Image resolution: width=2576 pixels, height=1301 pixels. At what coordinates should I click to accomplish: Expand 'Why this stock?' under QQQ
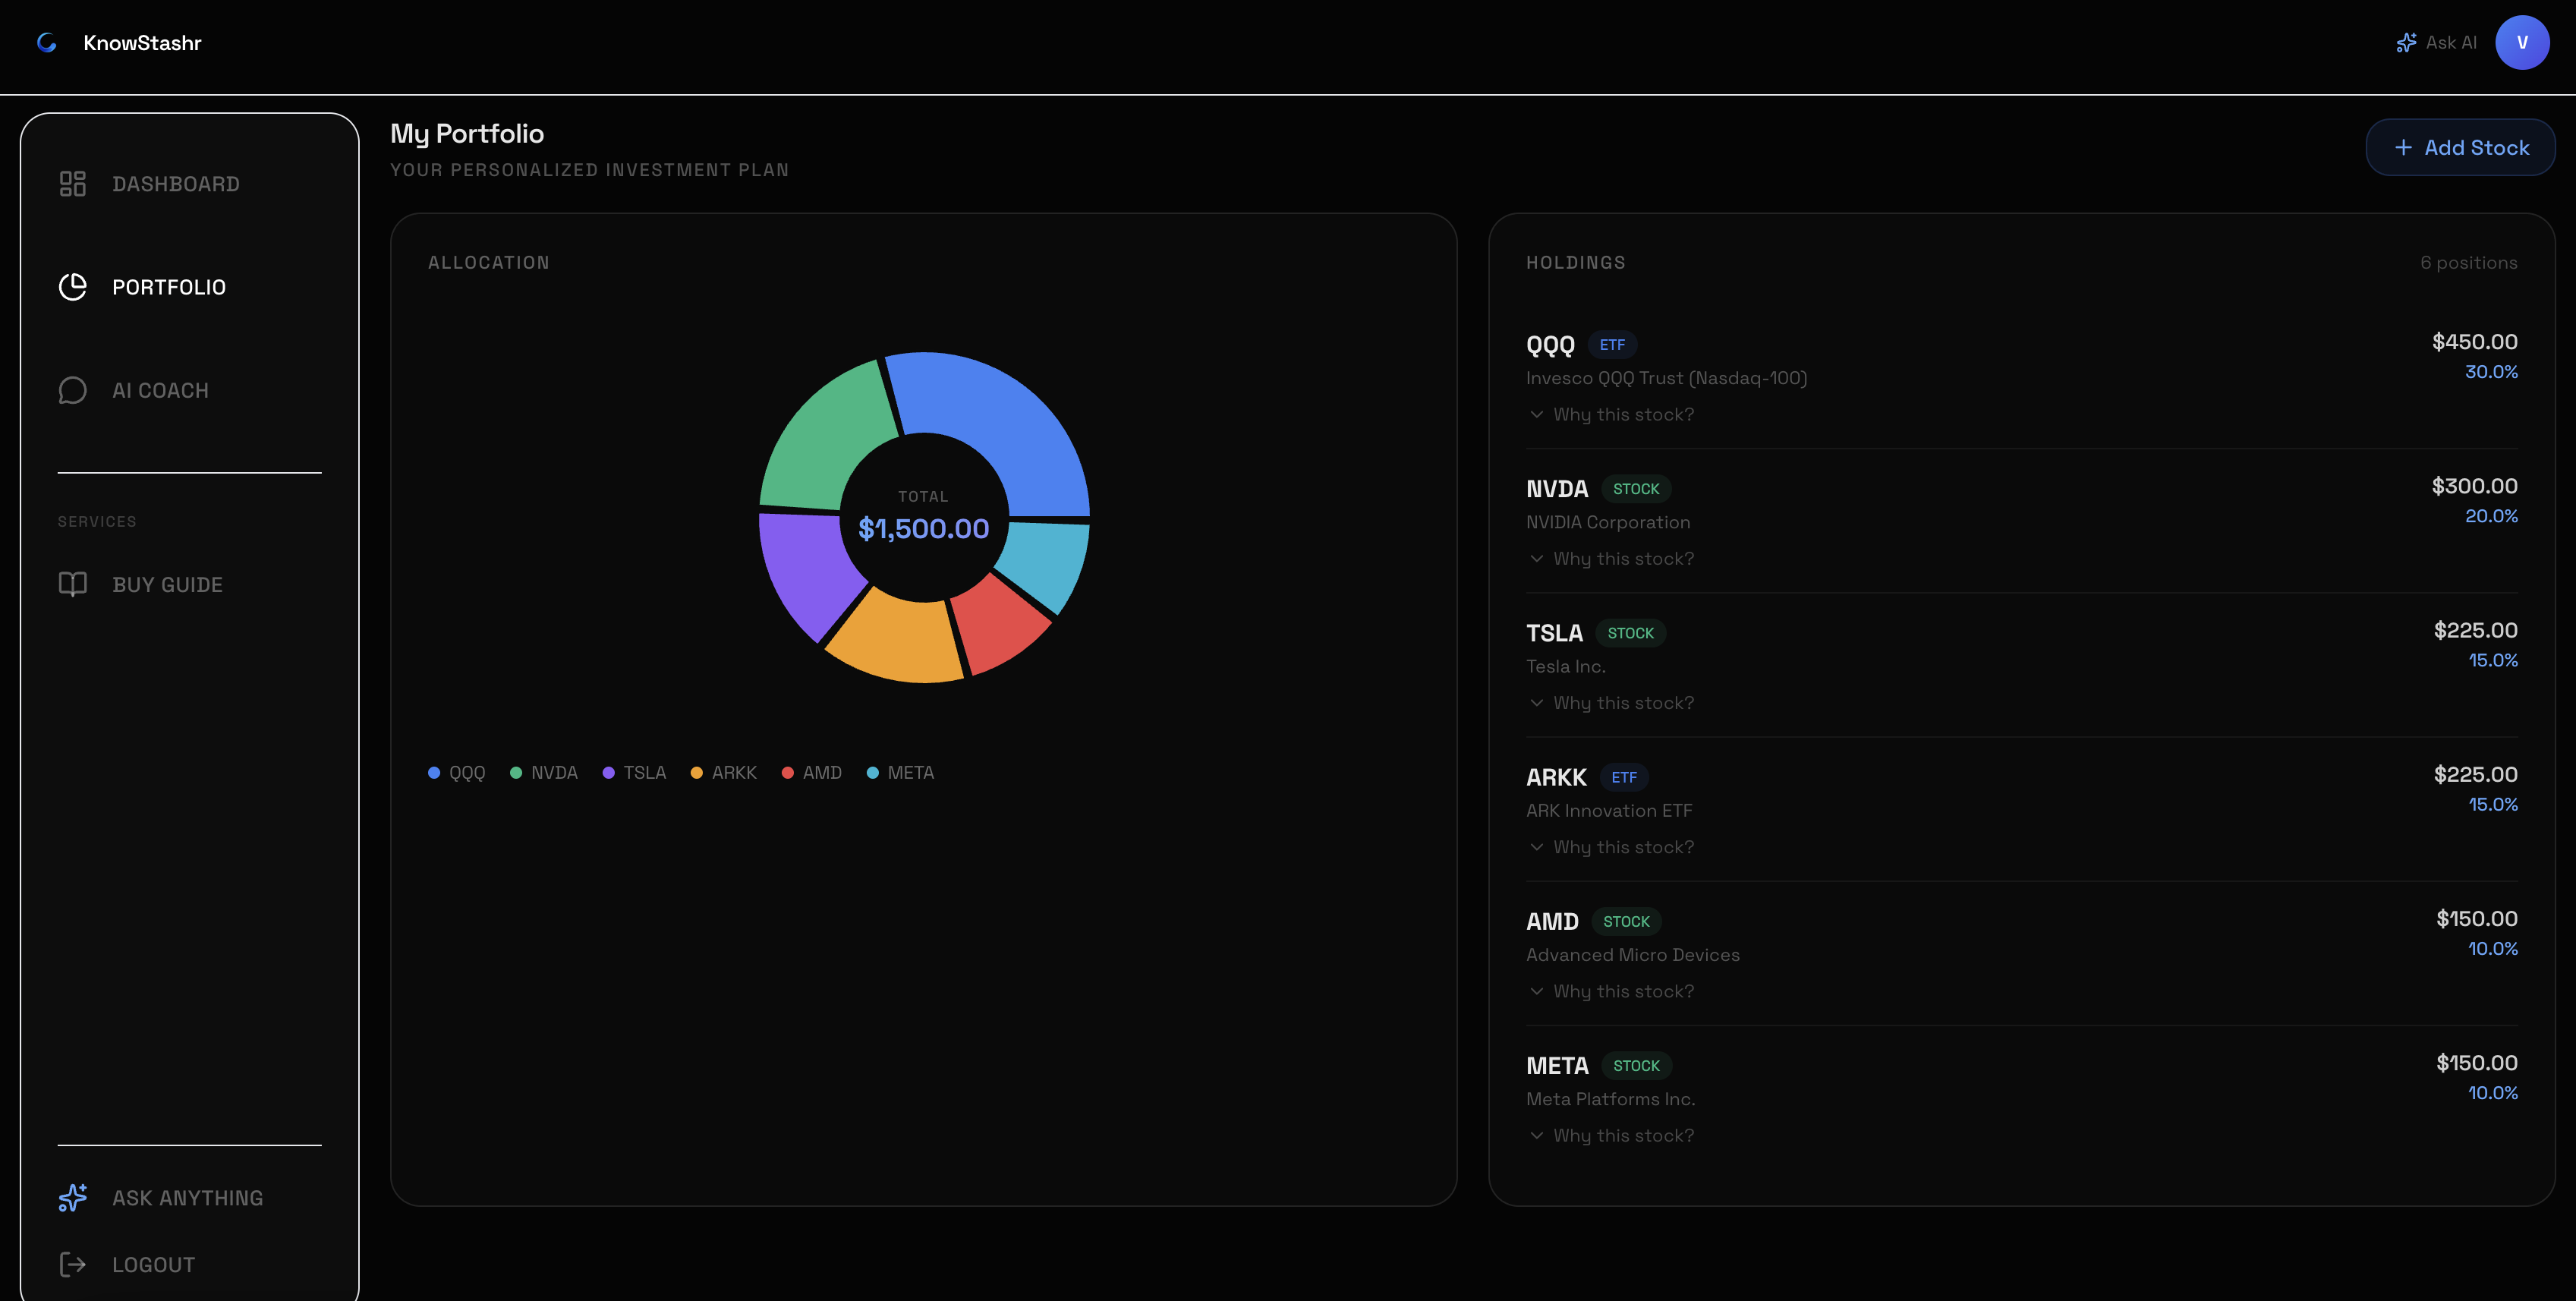1612,414
